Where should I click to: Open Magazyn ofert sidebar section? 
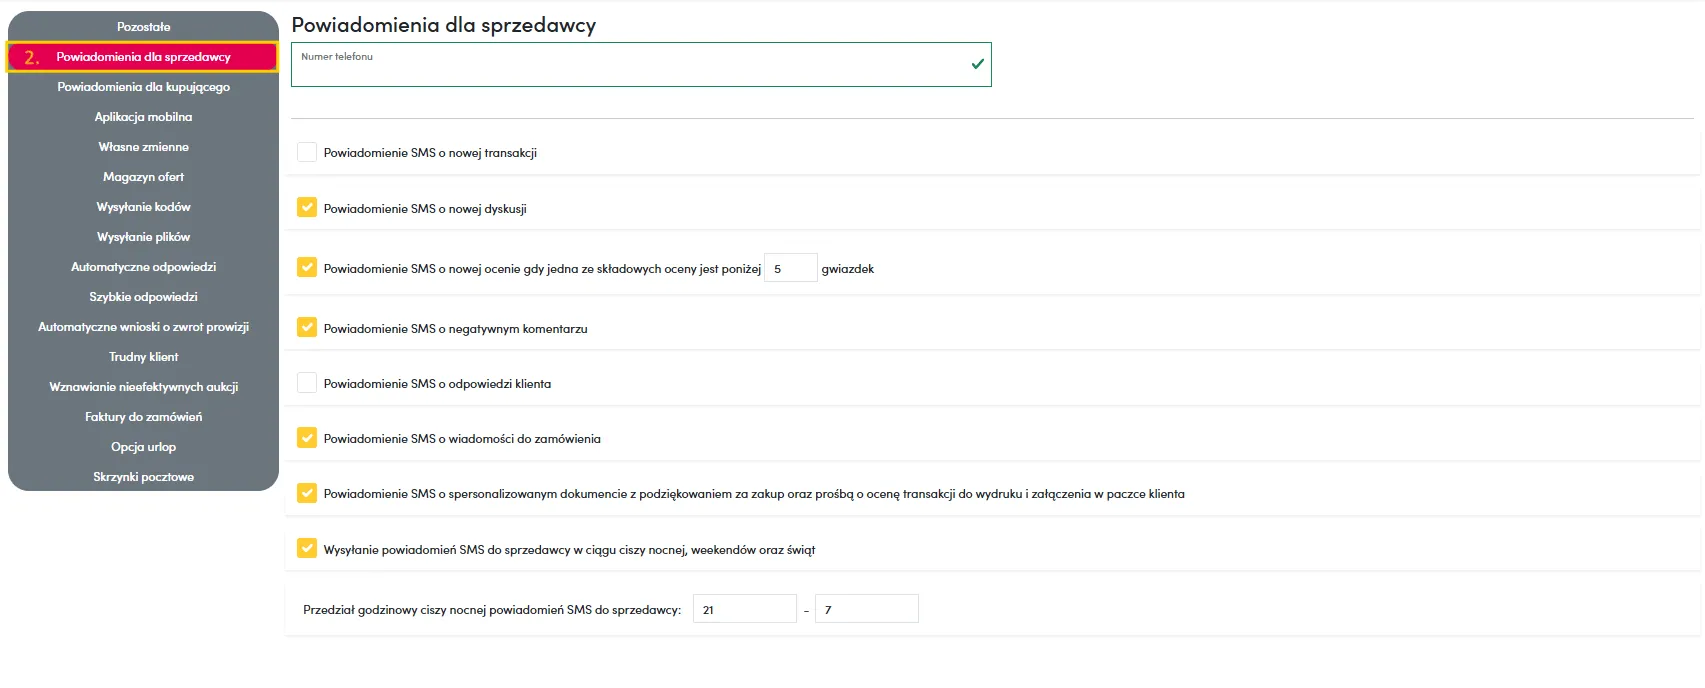pos(143,177)
